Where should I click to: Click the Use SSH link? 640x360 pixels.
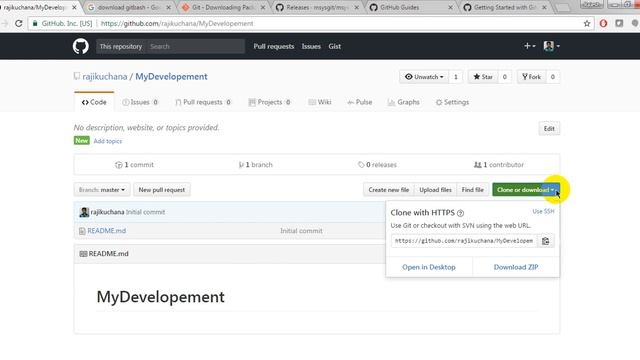click(543, 211)
